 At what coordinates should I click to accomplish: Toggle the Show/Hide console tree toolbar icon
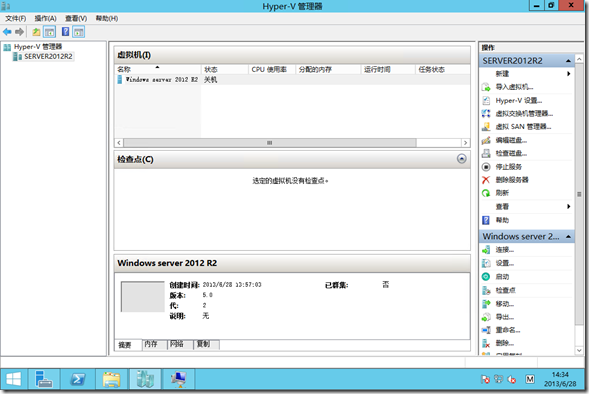pyautogui.click(x=50, y=32)
